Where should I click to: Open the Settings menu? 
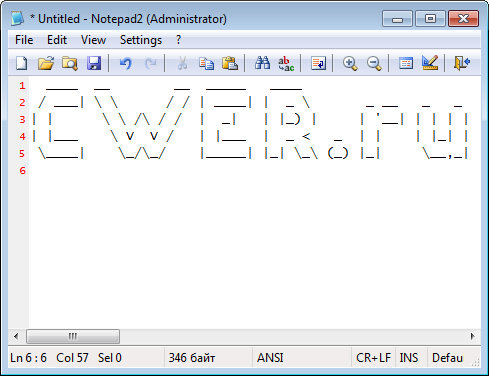click(x=141, y=40)
